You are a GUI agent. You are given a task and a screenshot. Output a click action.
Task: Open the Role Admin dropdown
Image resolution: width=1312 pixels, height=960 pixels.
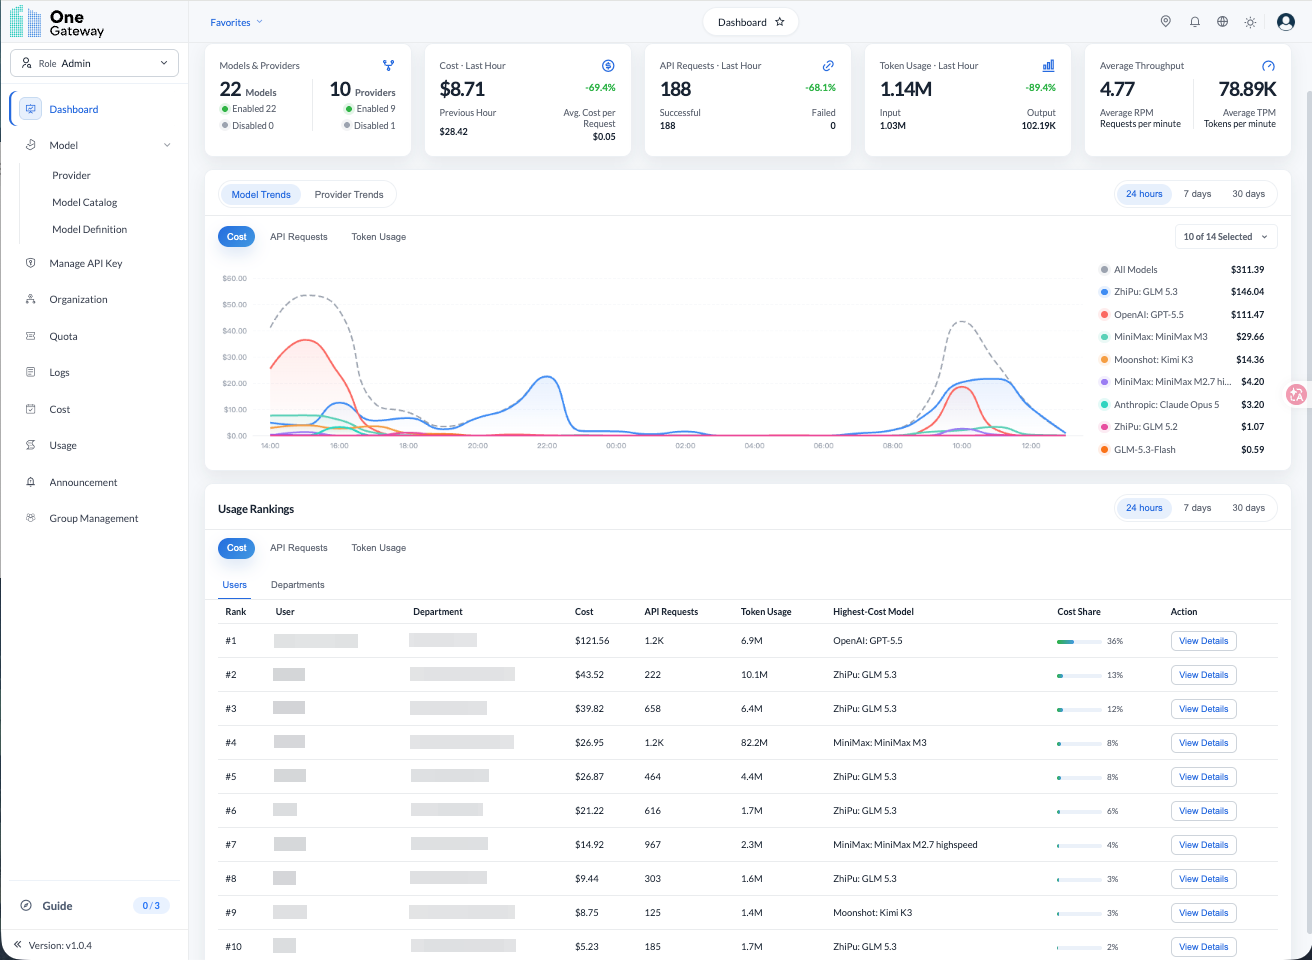(94, 63)
